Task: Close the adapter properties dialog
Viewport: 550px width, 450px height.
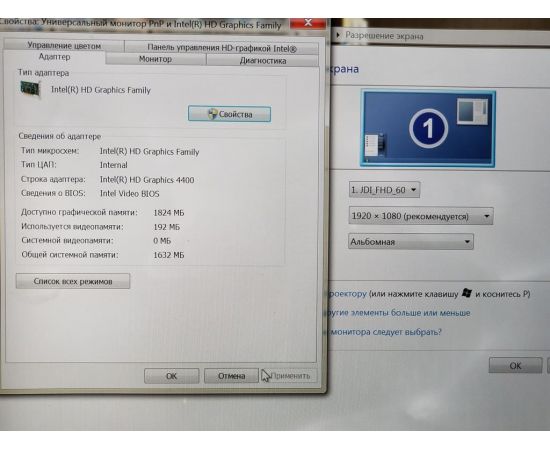Action: [x=308, y=23]
